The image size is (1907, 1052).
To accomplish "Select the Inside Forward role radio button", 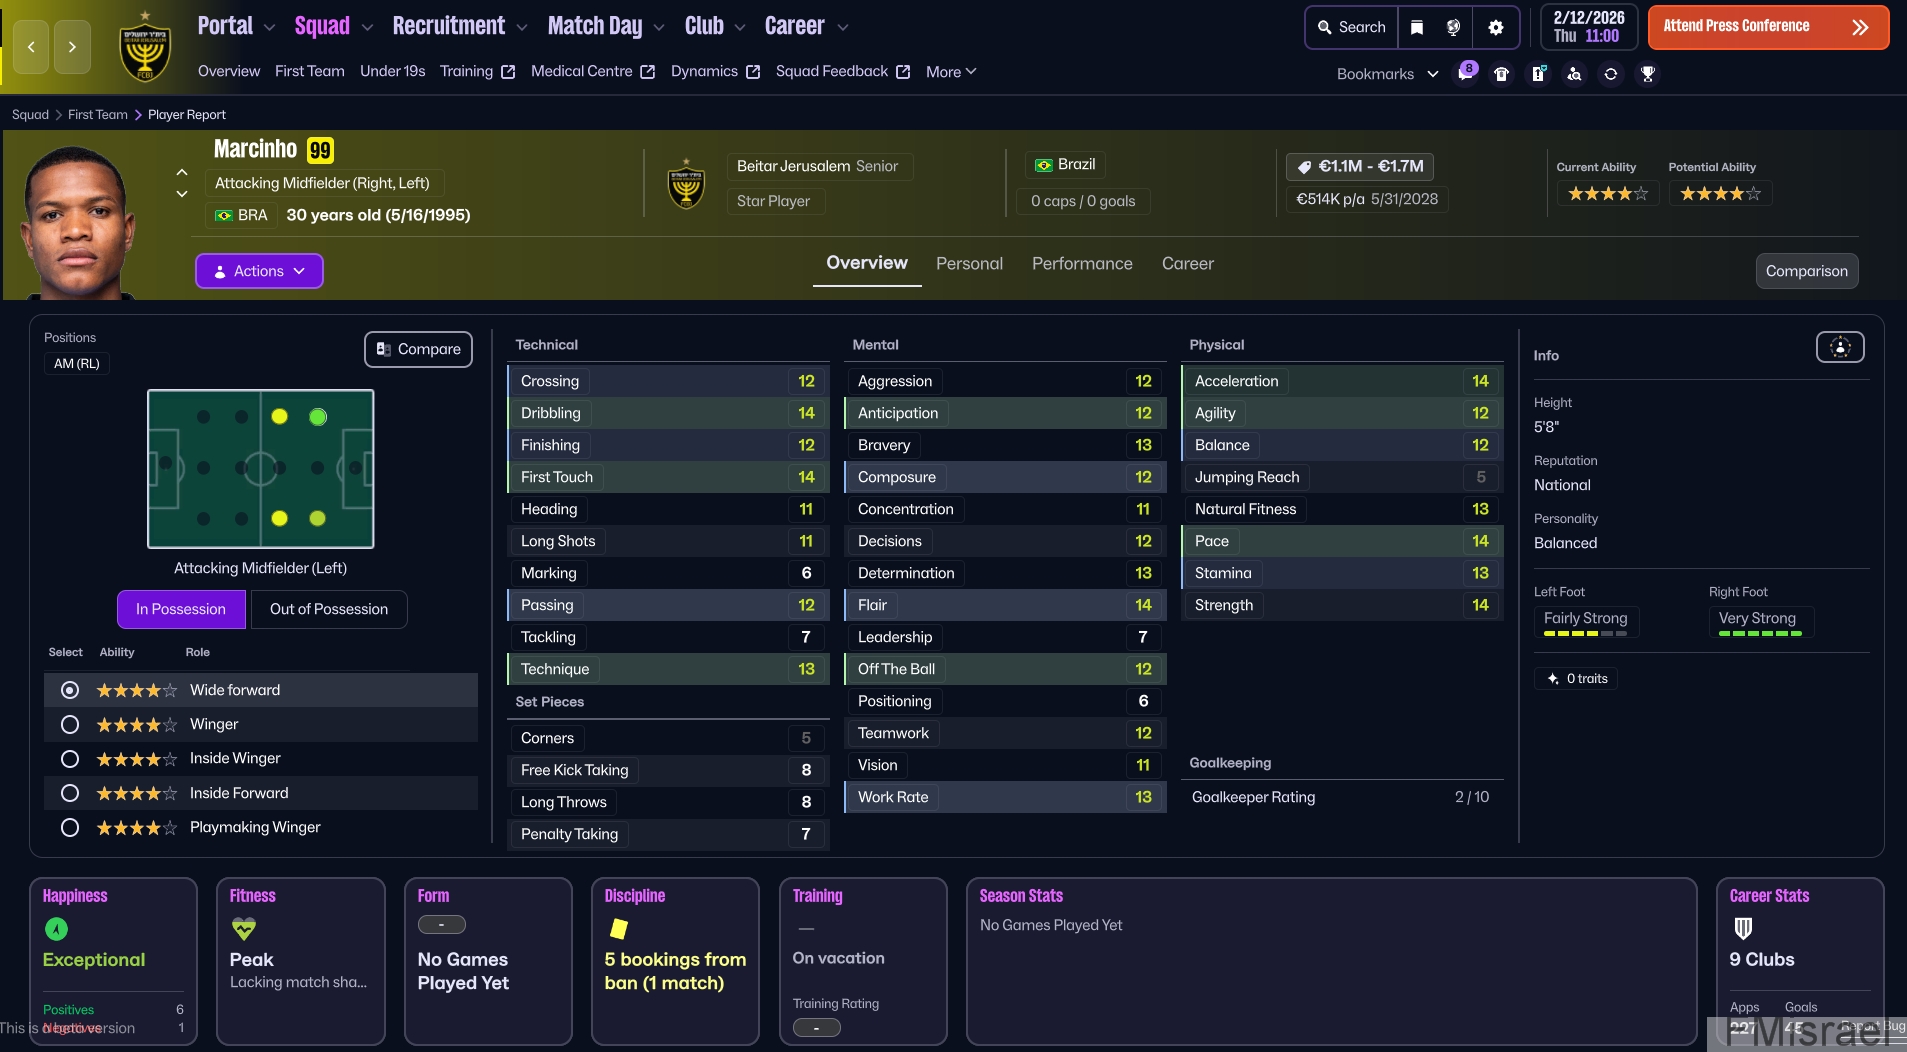I will coord(70,793).
